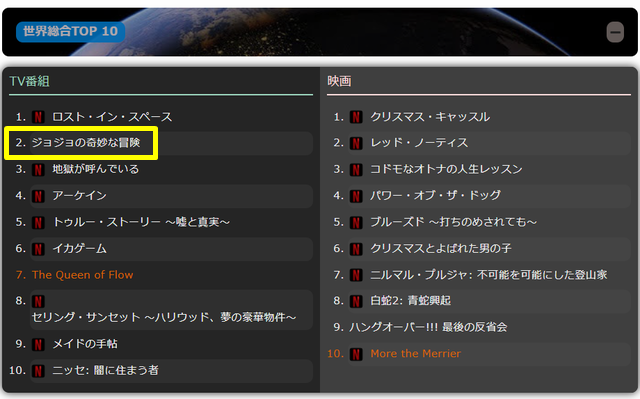Click the Netflix icon beside 白蛇2: 青蛇興起
Viewport: 640px width, 399px height.
point(356,301)
